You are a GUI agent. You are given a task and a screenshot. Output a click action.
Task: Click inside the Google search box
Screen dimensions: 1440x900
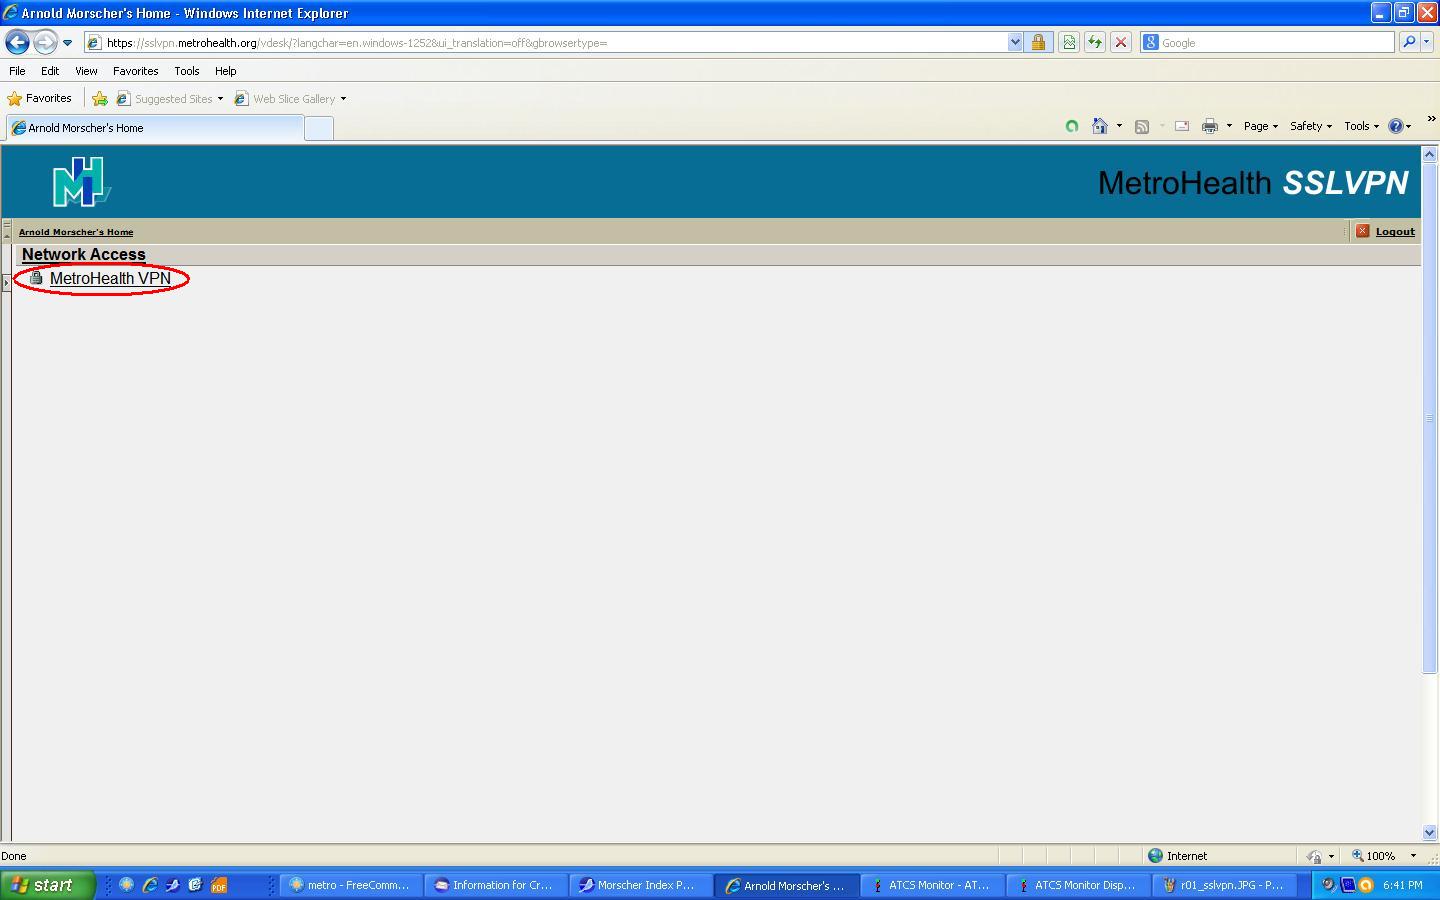1275,43
